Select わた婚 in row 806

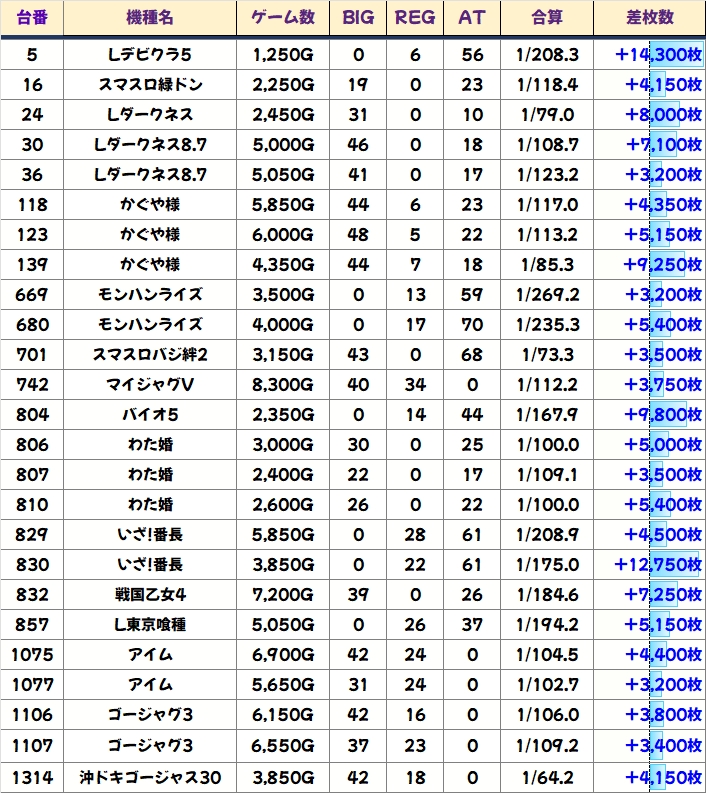click(150, 445)
